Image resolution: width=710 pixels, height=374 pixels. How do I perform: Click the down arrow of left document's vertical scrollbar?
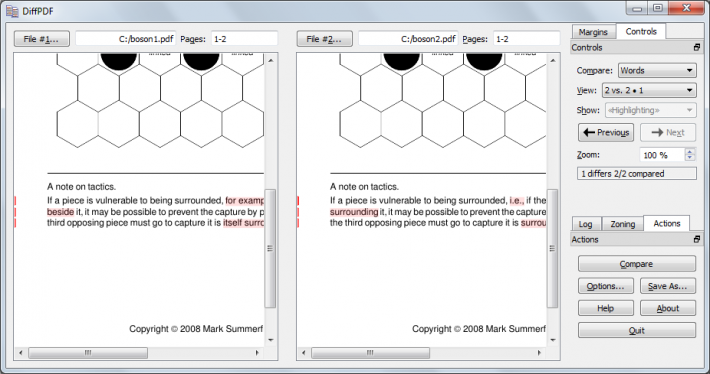point(270,340)
